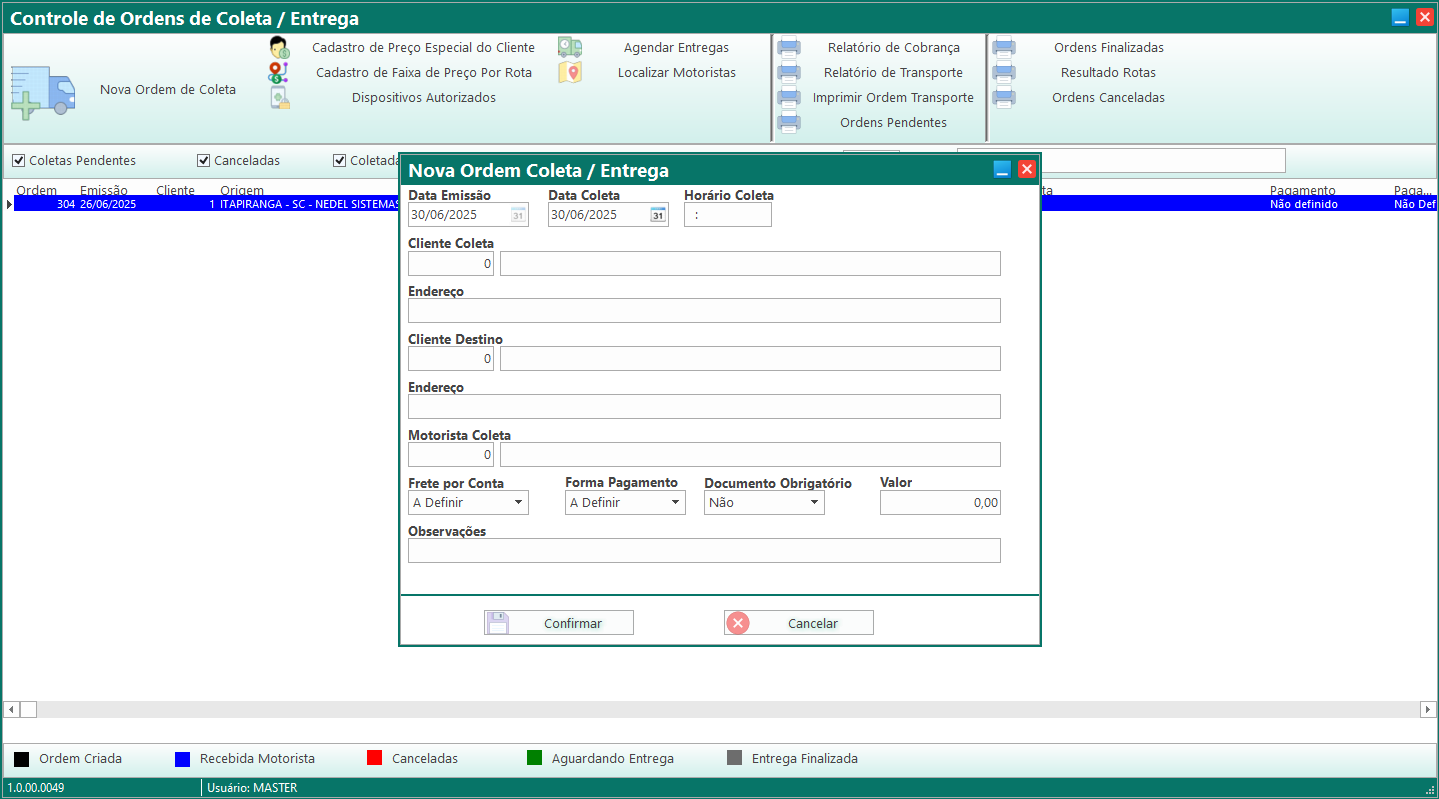This screenshot has height=799, width=1439.
Task: Open Cadastro de Preço Especial do Cliente icon
Action: 279,48
